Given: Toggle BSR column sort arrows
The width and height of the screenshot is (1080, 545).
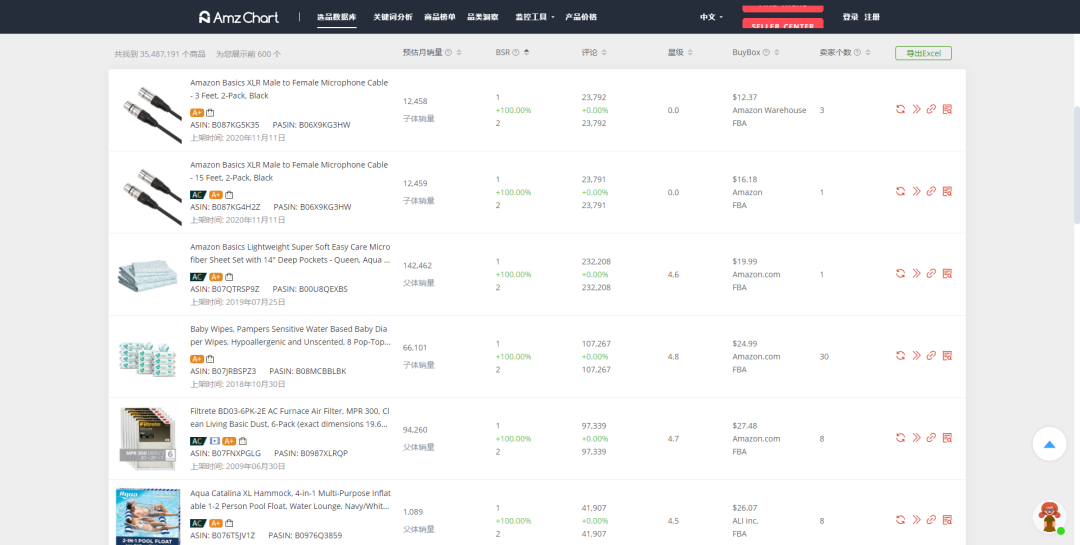Looking at the screenshot, I should click(x=526, y=52).
